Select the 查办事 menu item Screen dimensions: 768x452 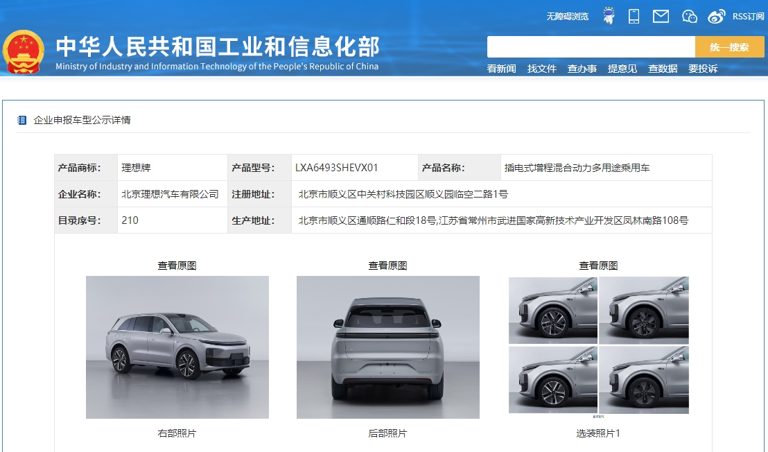click(x=582, y=69)
